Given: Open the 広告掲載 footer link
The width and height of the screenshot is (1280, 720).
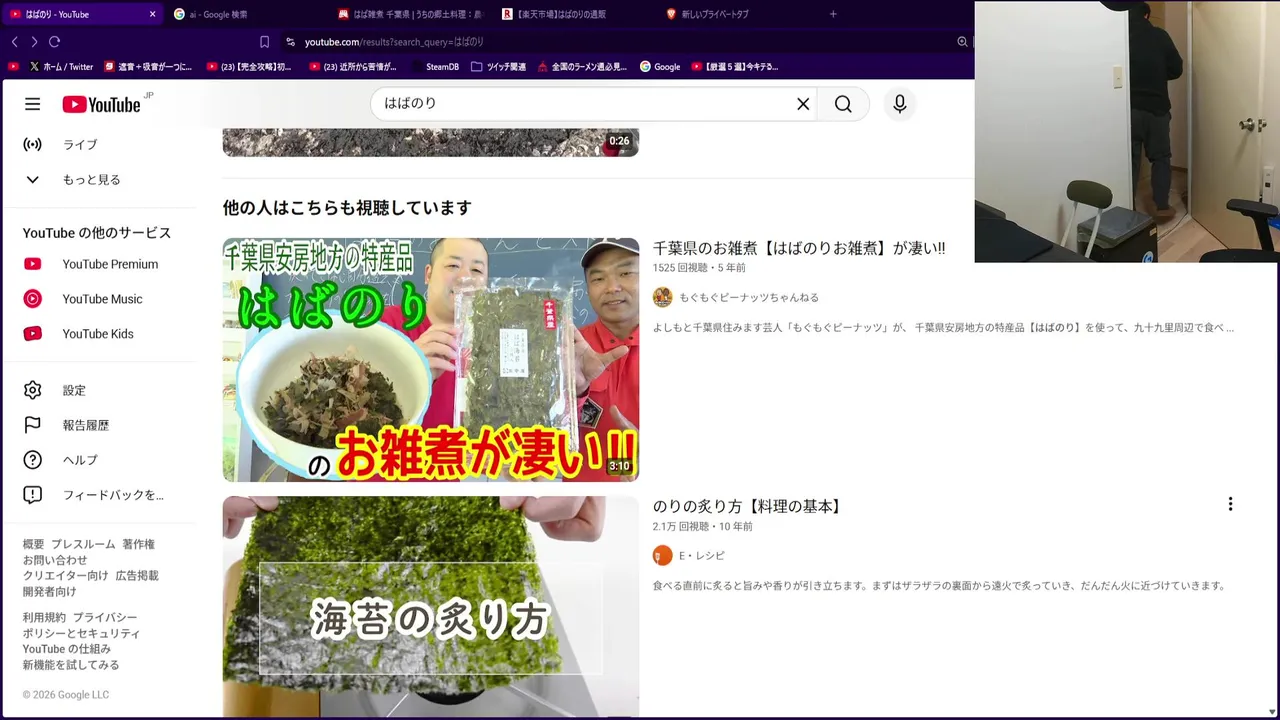Looking at the screenshot, I should [x=137, y=575].
